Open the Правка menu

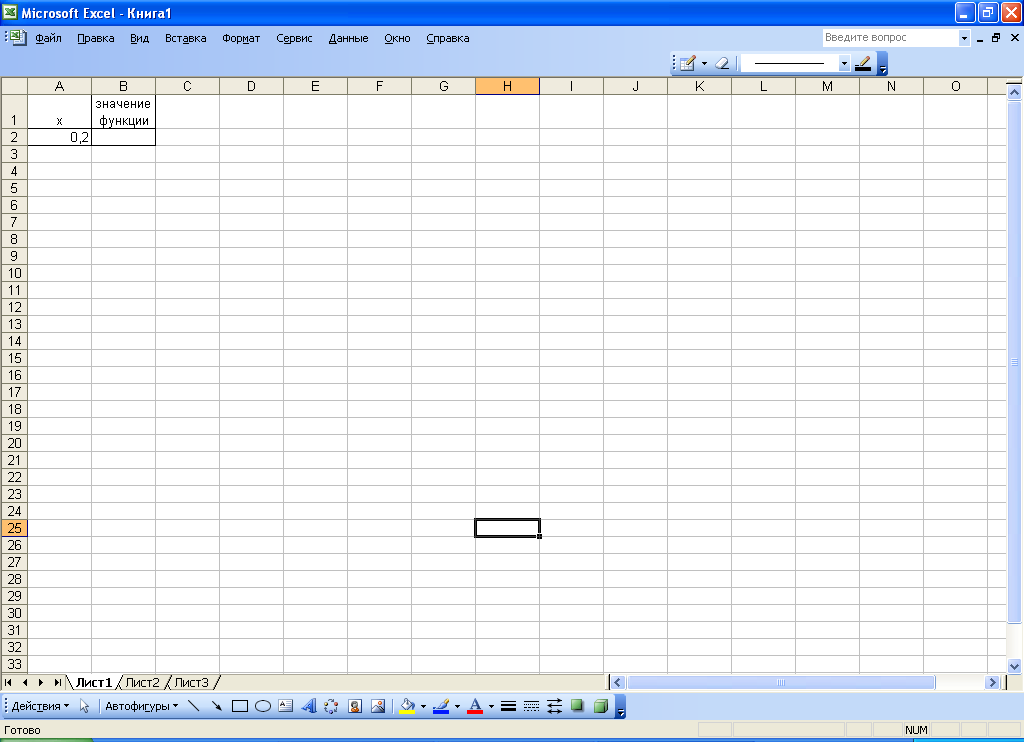(x=95, y=38)
